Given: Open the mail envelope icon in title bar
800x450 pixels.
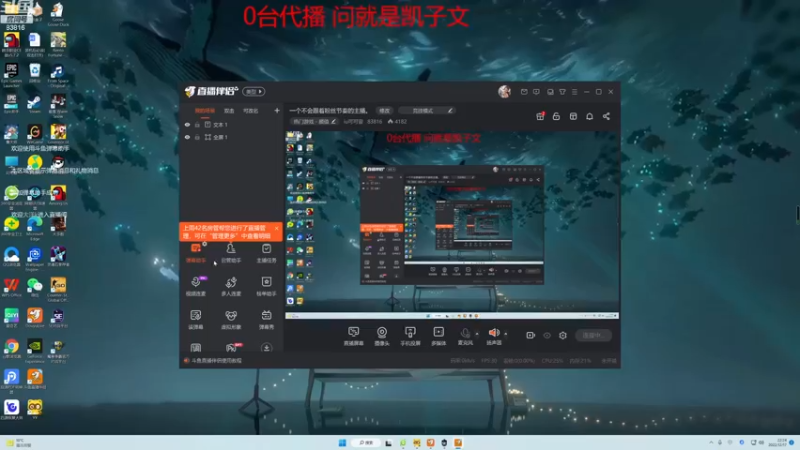Looking at the screenshot, I should 524,92.
